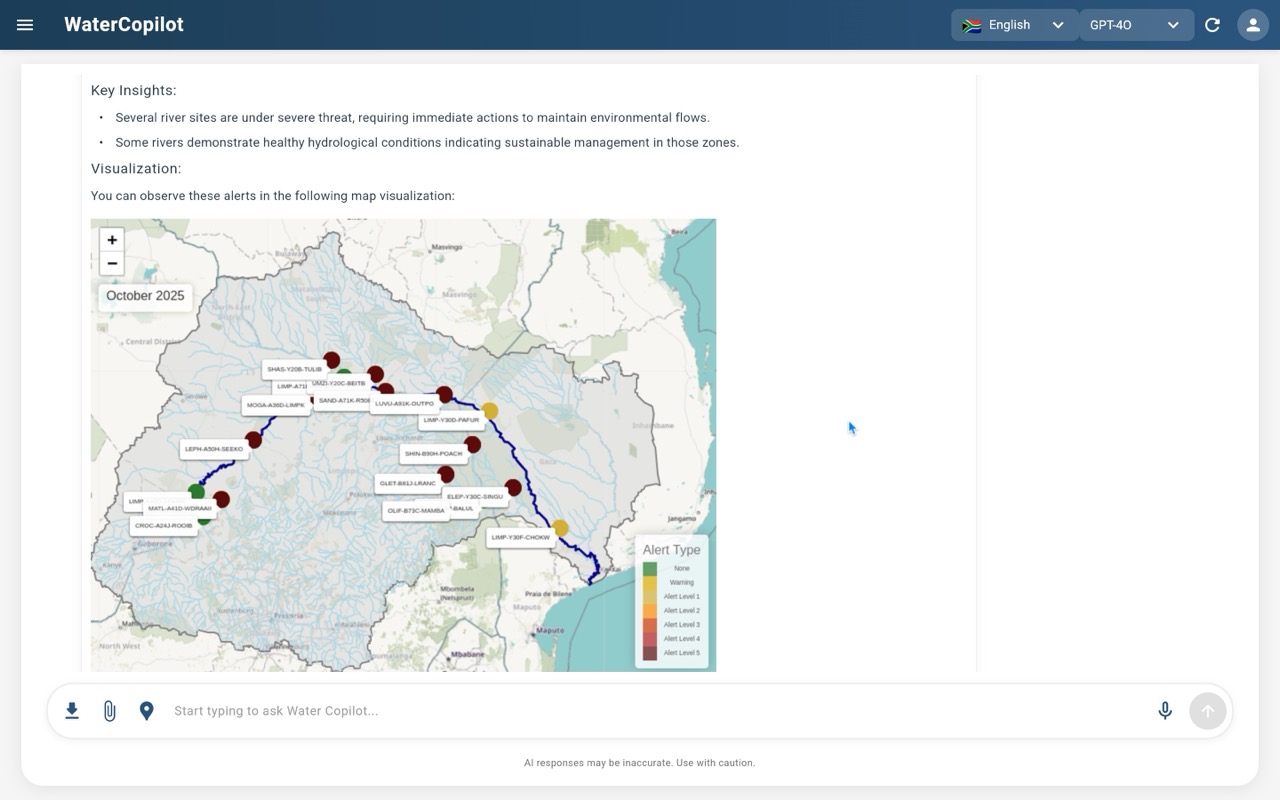Click the green None swatch in legend
Screen dimensions: 1280x800
[x=650, y=568]
